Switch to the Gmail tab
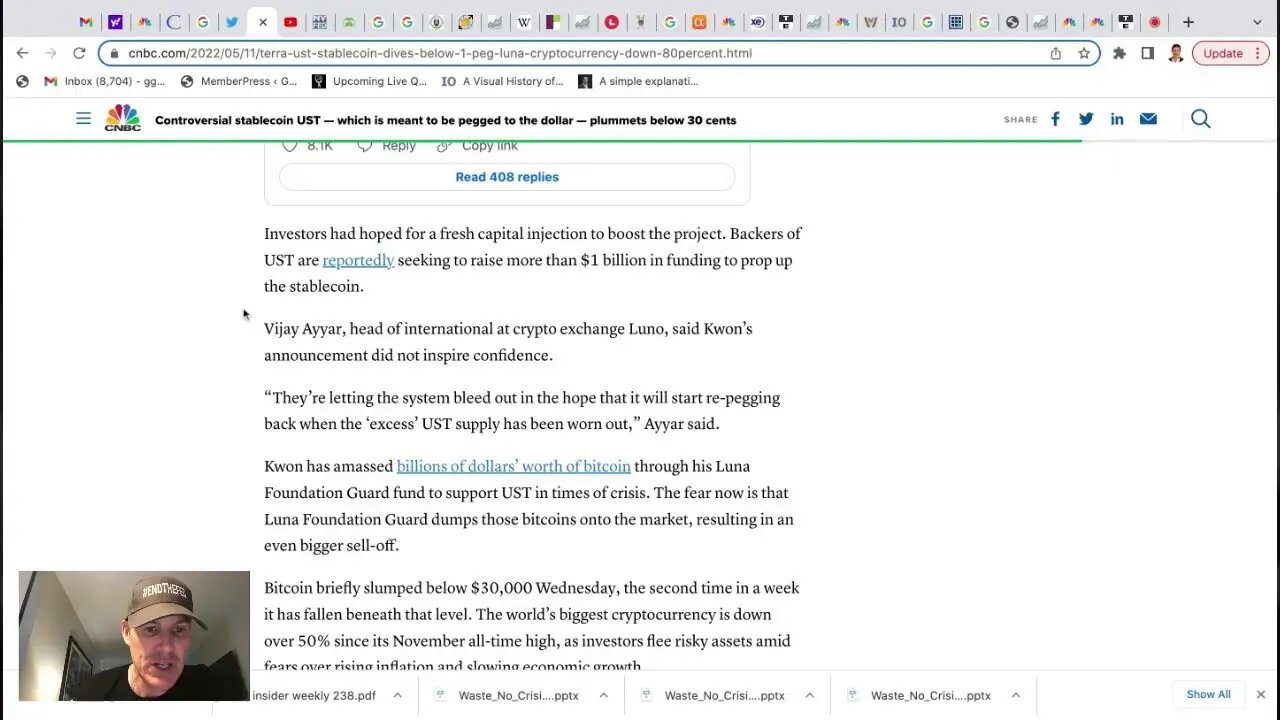Viewport: 1280px width, 720px height. pyautogui.click(x=86, y=22)
